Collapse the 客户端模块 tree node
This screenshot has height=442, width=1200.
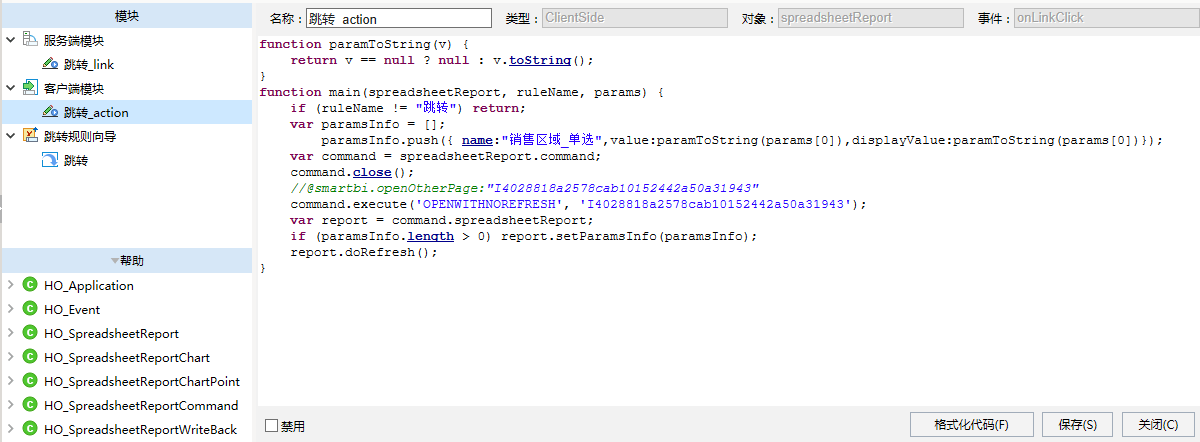point(10,88)
